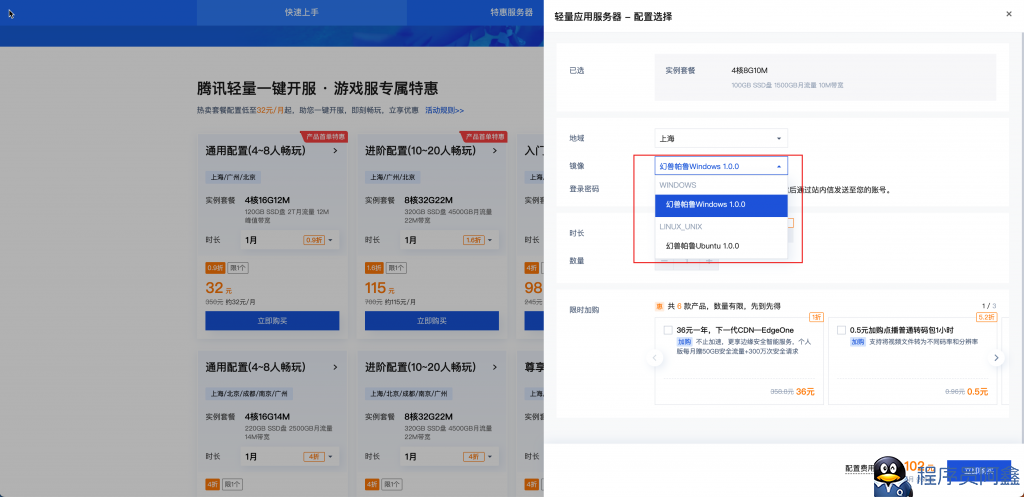
Task: Go to the previous add-on with the left arrow
Action: tap(655, 358)
